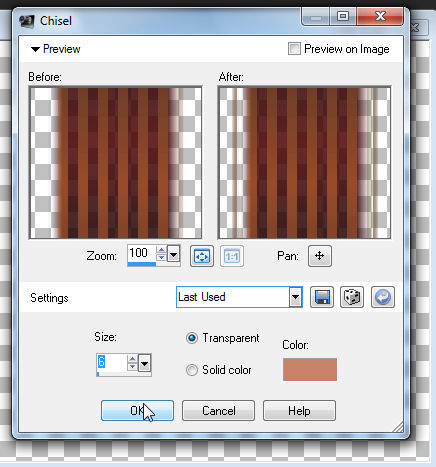This screenshot has width=436, height=467.
Task: Collapse the Preview section triangle
Action: pos(35,50)
